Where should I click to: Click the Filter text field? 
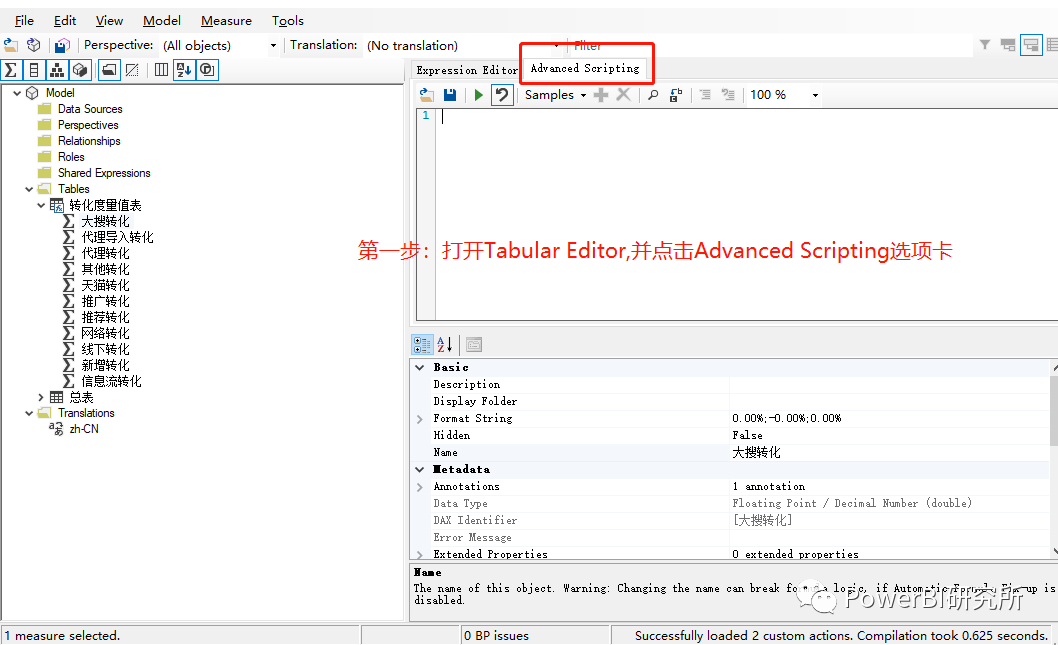(769, 45)
